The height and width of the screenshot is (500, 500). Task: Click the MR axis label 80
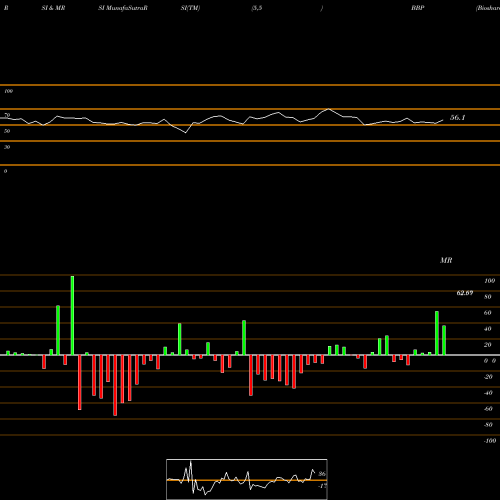point(488,297)
